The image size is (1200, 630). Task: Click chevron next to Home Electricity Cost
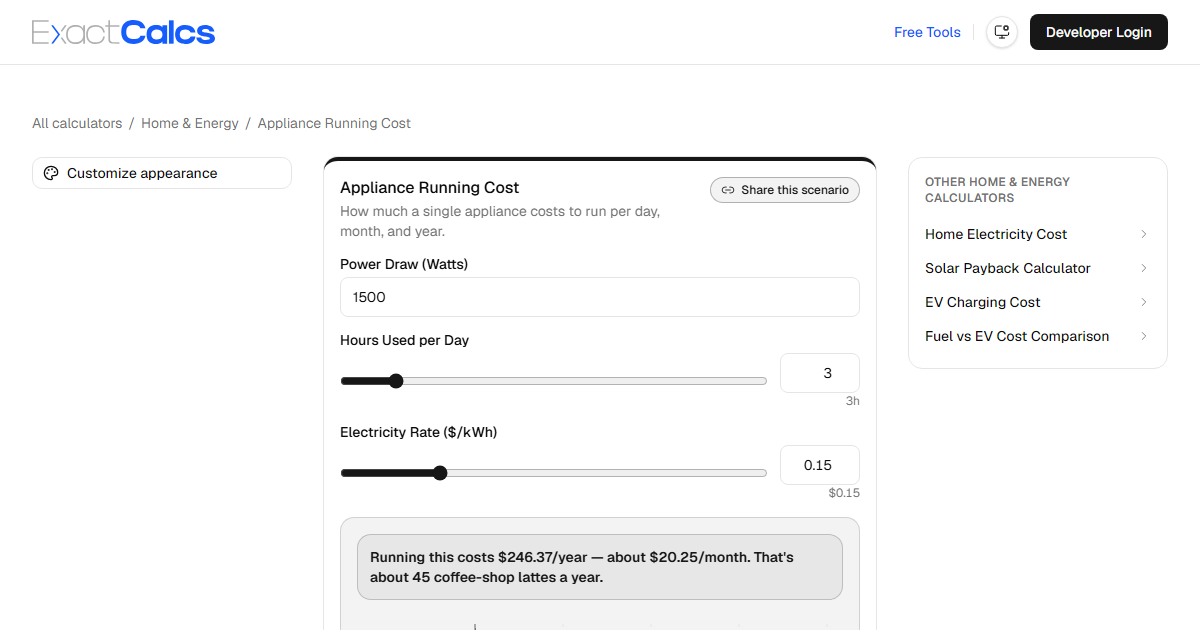(x=1144, y=234)
